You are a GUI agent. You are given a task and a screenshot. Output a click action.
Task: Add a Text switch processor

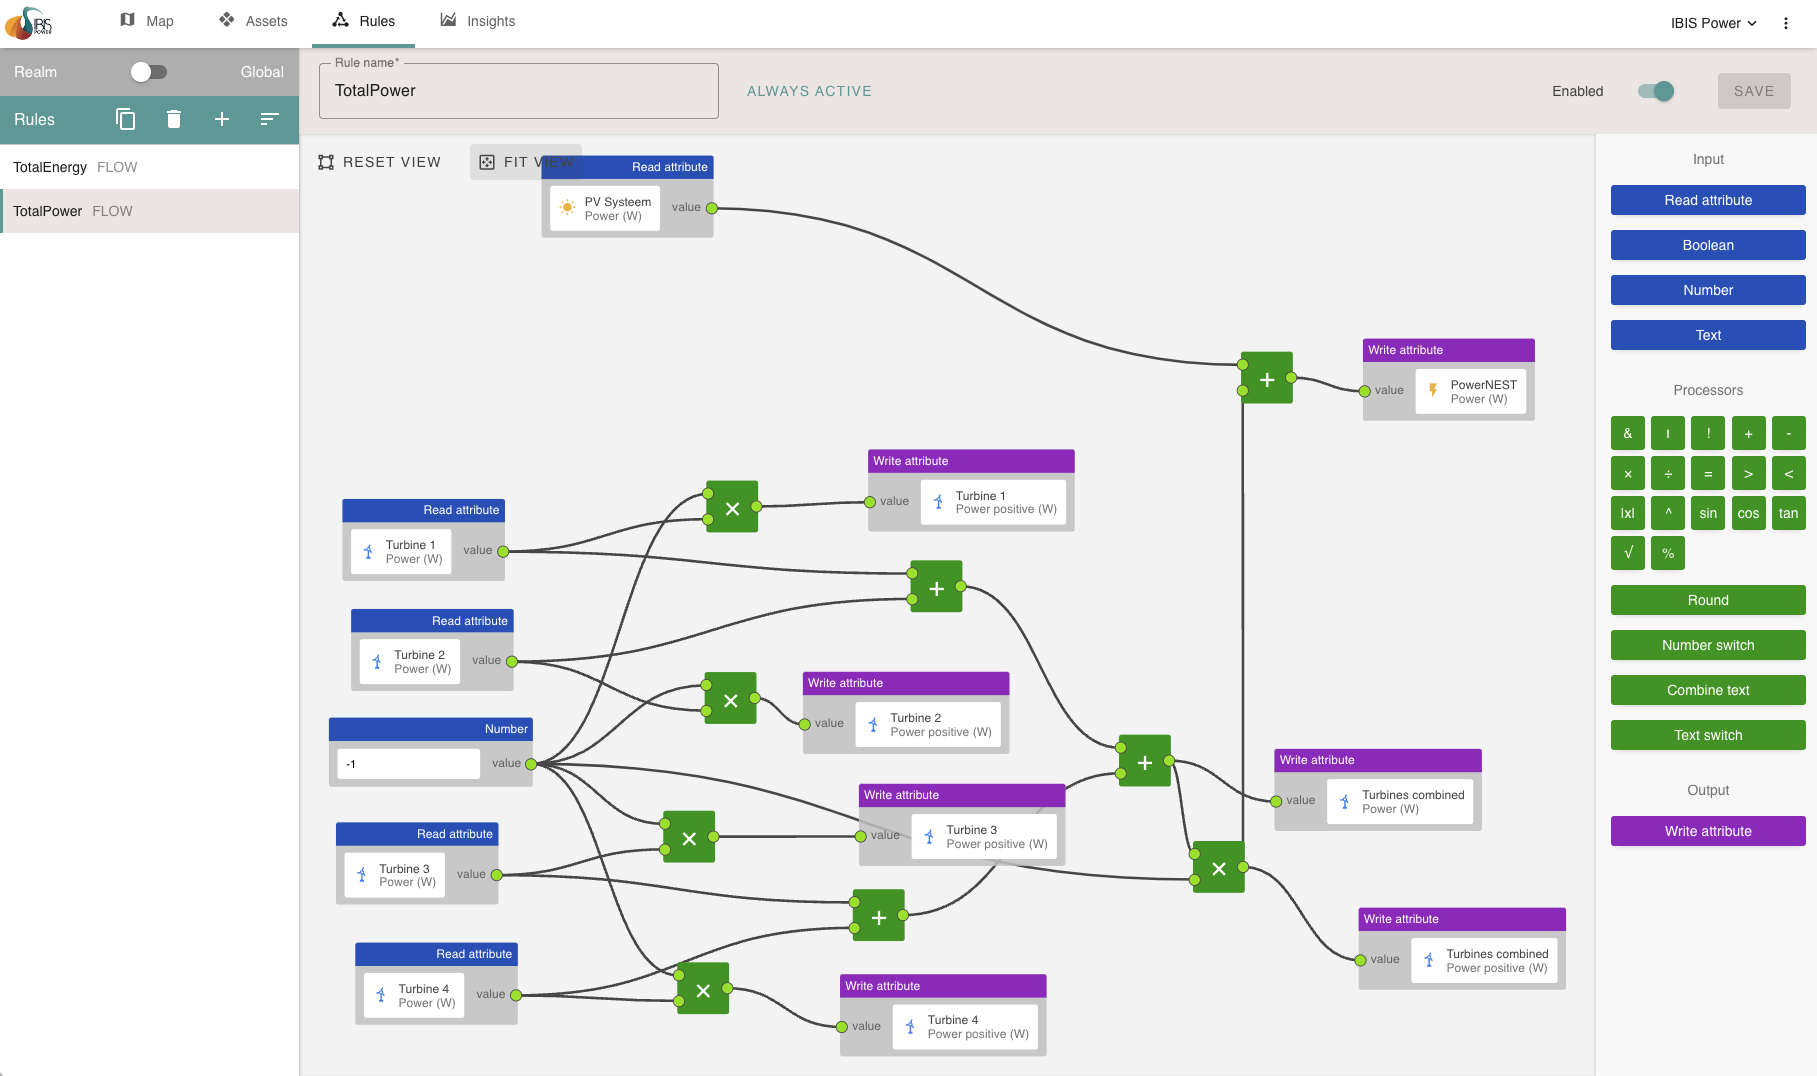coord(1708,735)
